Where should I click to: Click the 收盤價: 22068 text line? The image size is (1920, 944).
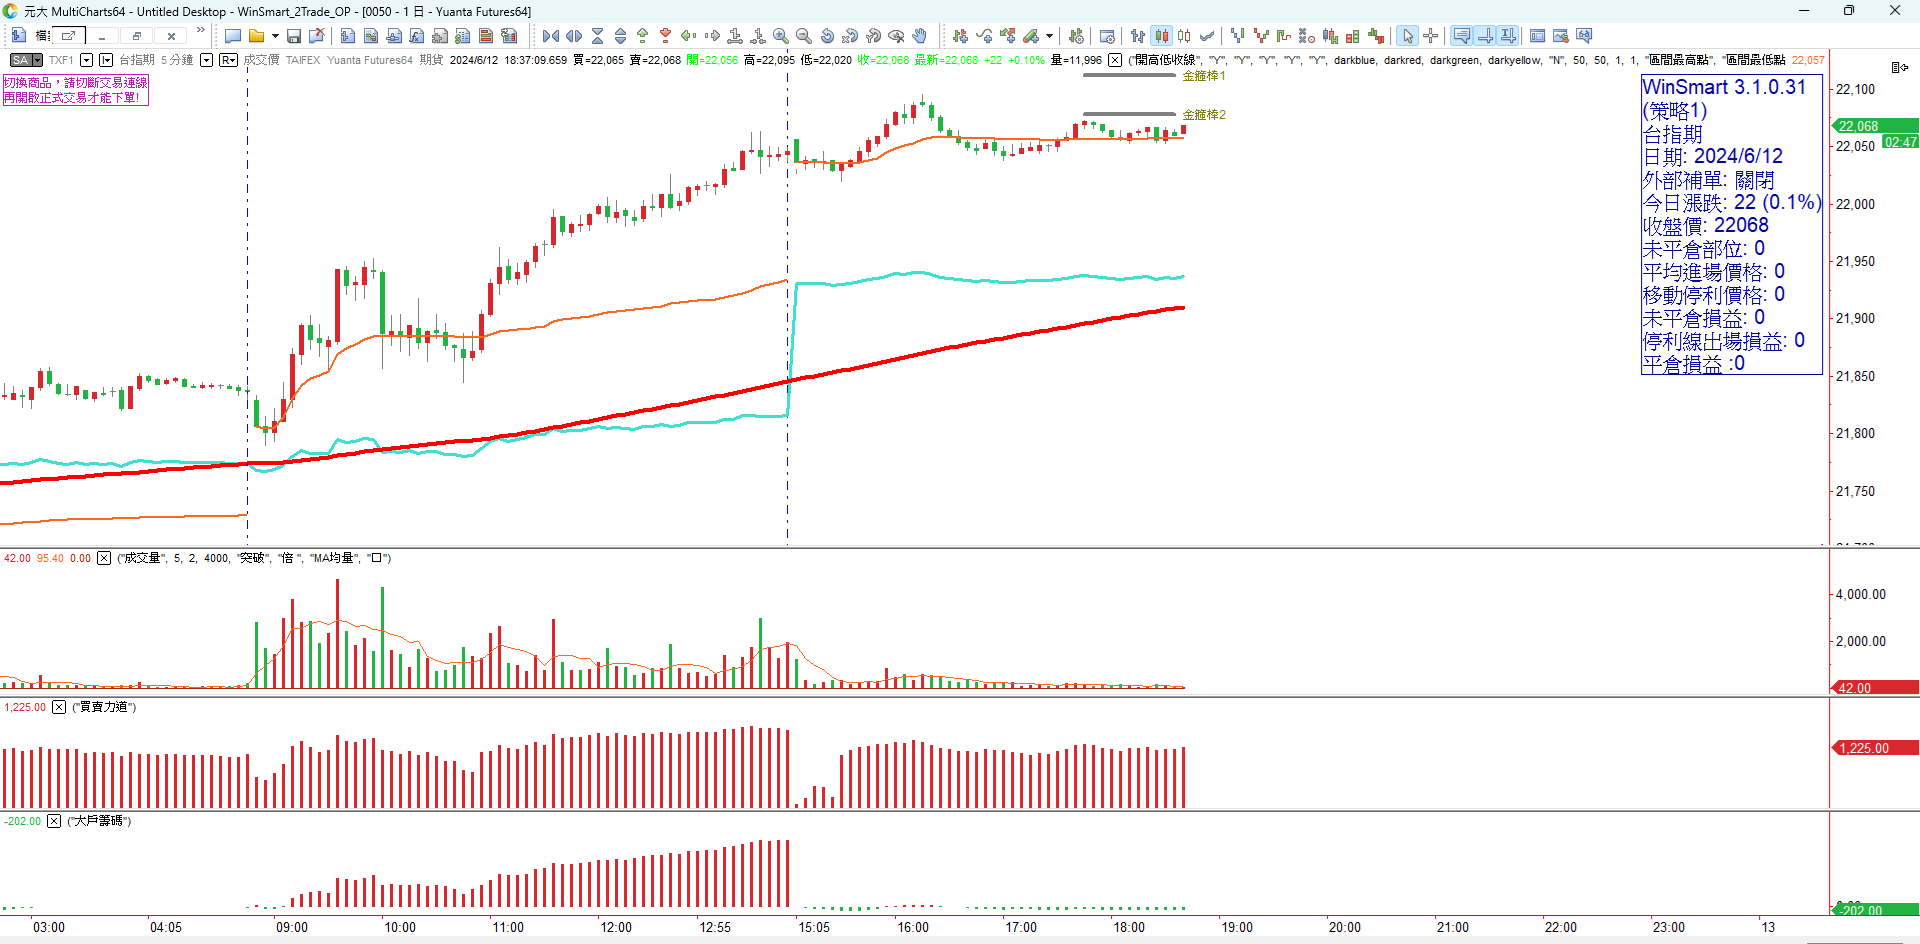tap(1706, 226)
